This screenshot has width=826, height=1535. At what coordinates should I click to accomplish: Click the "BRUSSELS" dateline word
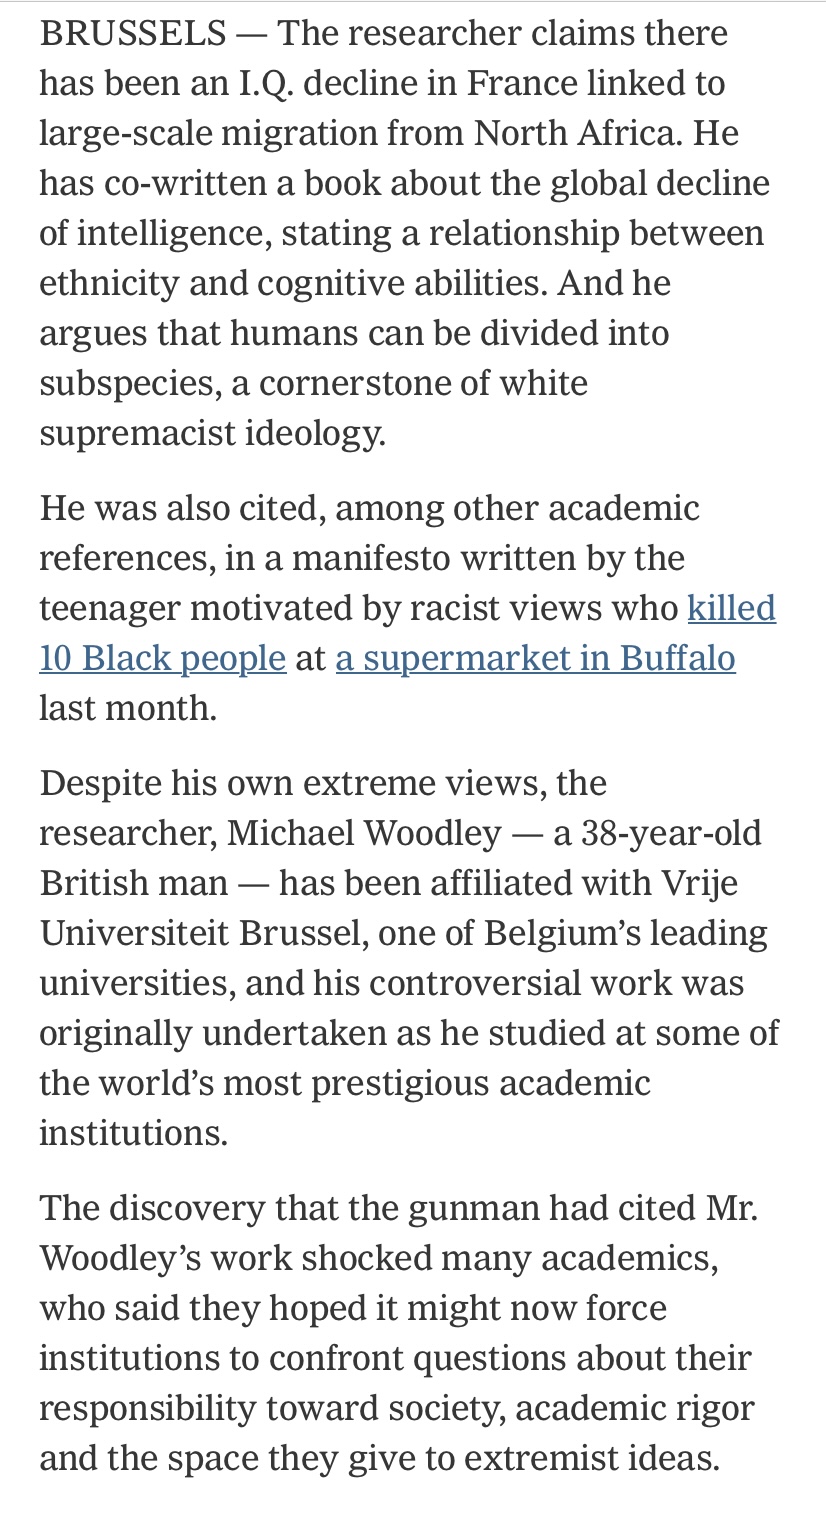click(x=133, y=33)
